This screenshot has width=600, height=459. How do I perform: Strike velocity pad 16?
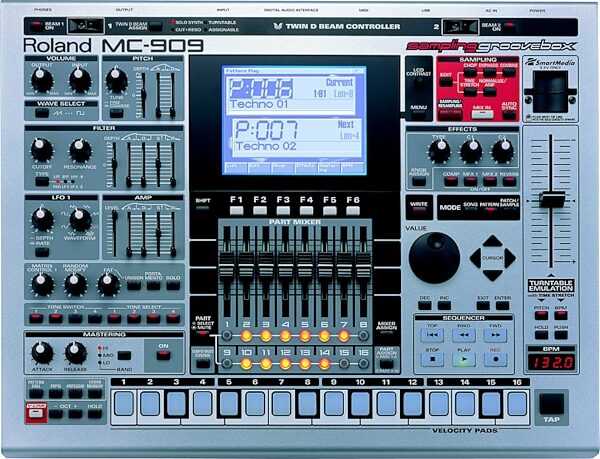click(517, 403)
